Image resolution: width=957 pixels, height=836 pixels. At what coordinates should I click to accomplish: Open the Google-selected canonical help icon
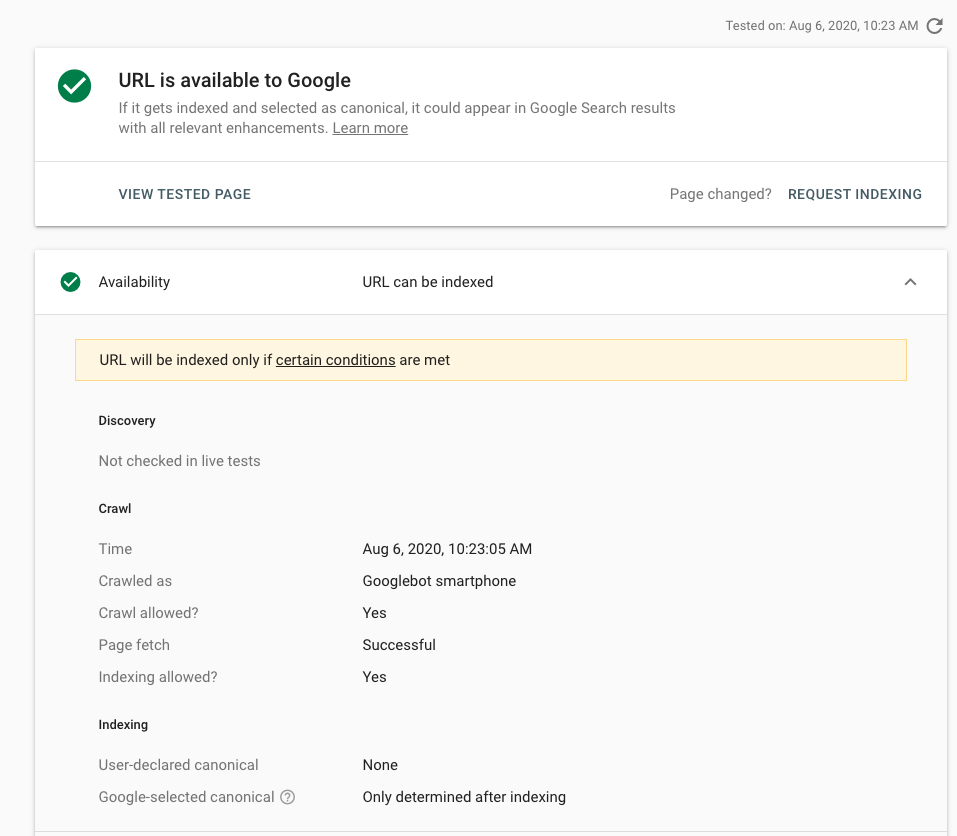(x=287, y=797)
